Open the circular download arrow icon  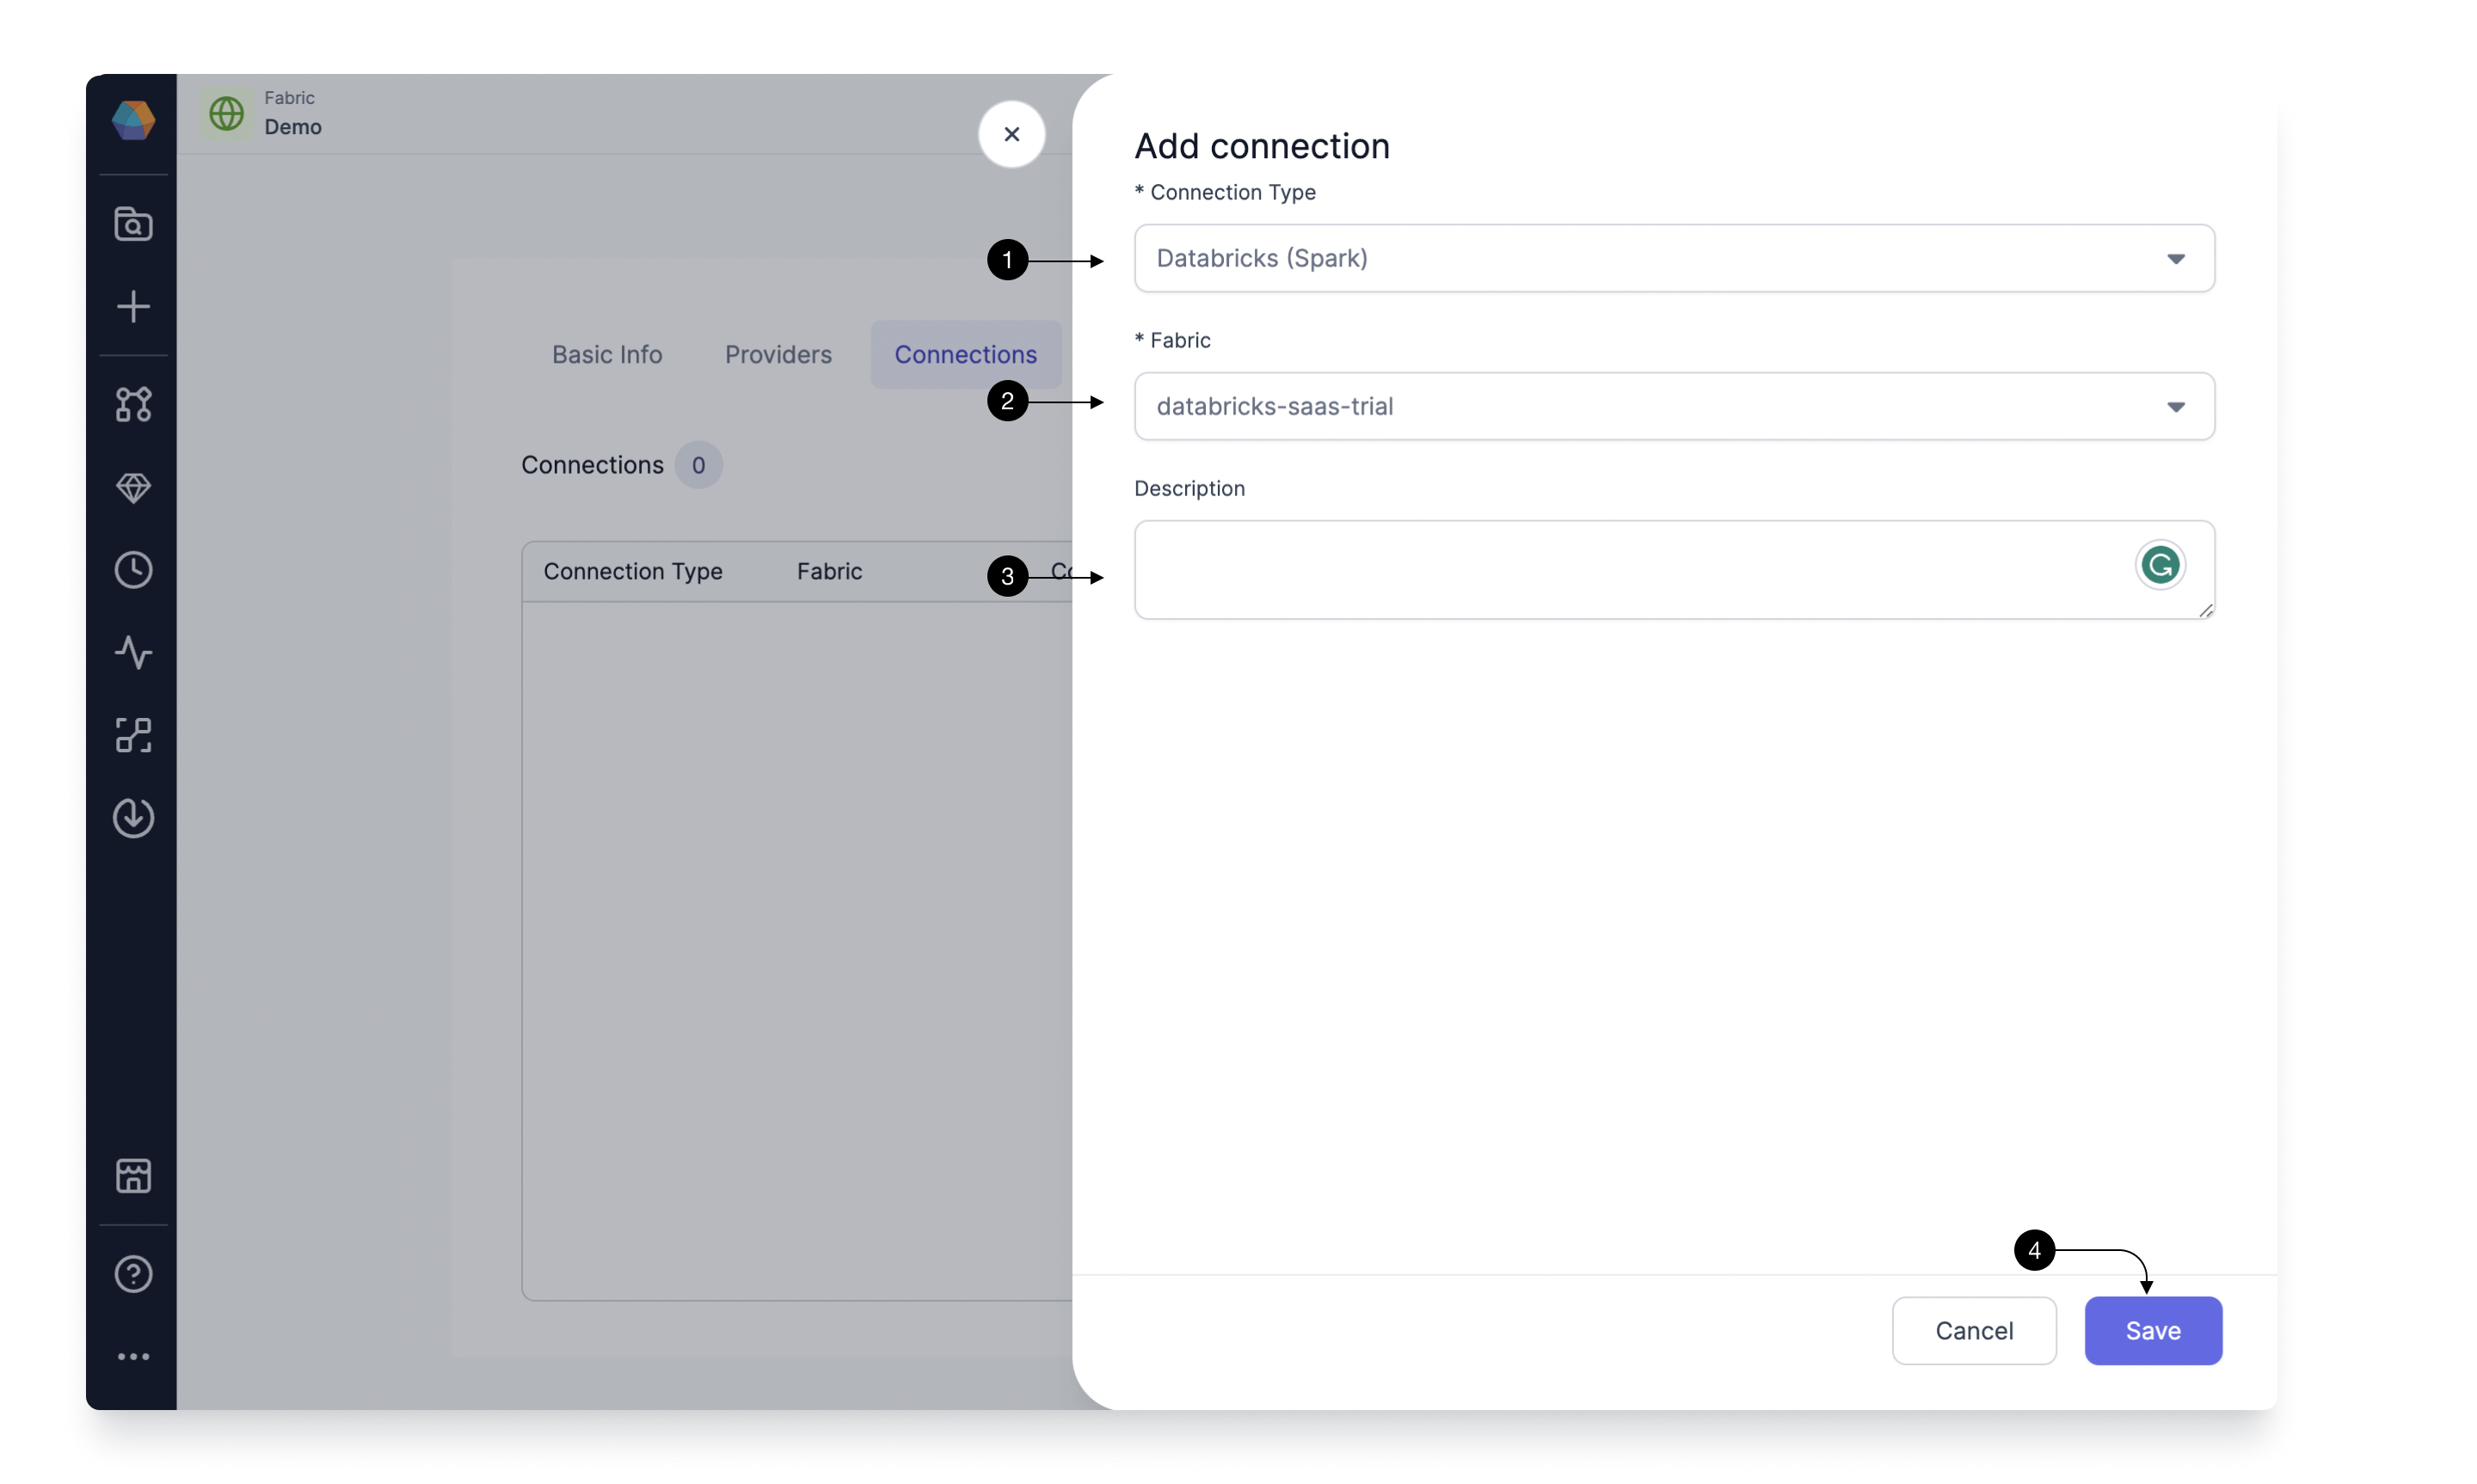[133, 818]
